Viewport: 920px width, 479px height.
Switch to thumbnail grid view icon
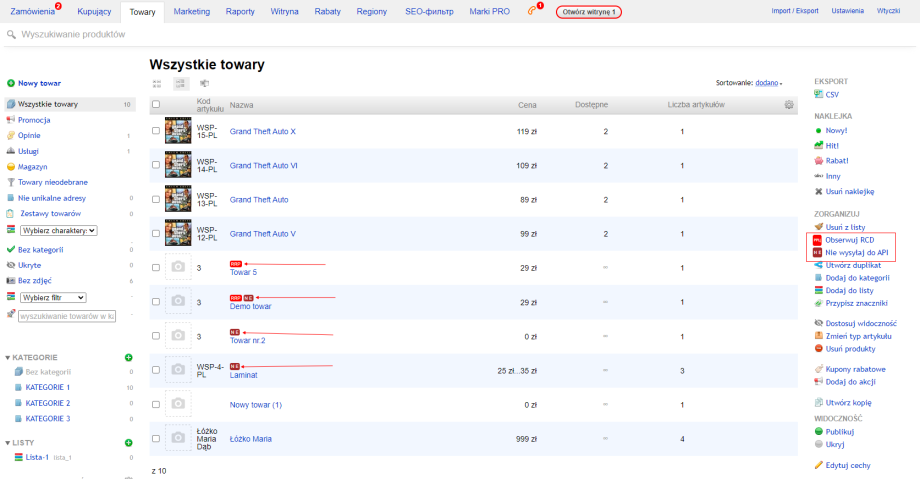[x=157, y=84]
